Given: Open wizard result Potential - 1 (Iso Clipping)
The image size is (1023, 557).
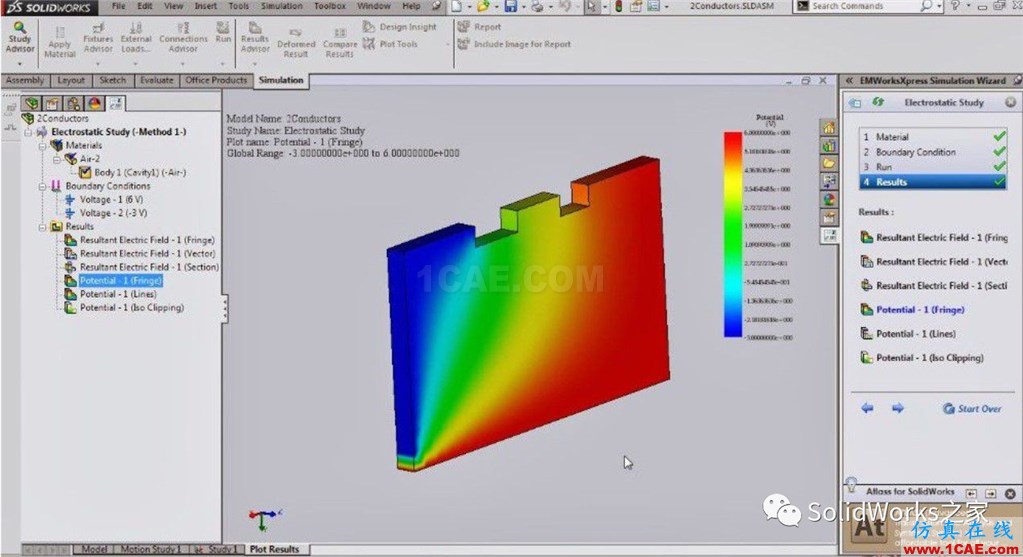Looking at the screenshot, I should pos(922,358).
